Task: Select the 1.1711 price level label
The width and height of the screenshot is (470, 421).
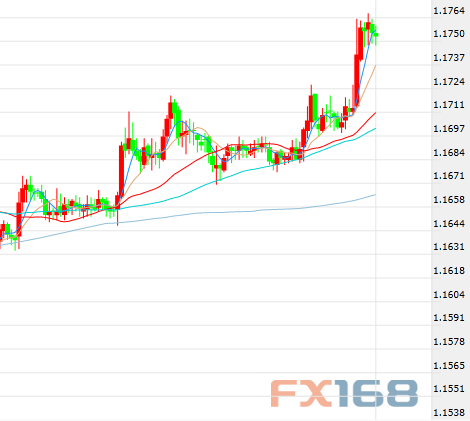Action: 449,105
